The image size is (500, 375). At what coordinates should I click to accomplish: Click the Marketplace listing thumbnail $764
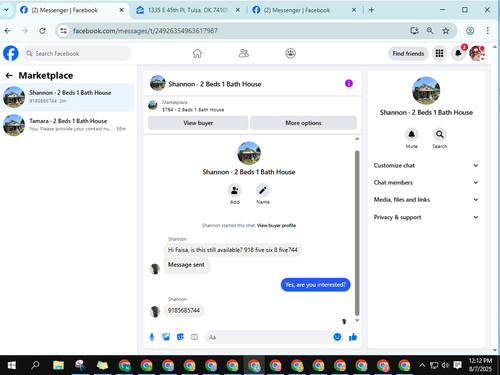153,106
